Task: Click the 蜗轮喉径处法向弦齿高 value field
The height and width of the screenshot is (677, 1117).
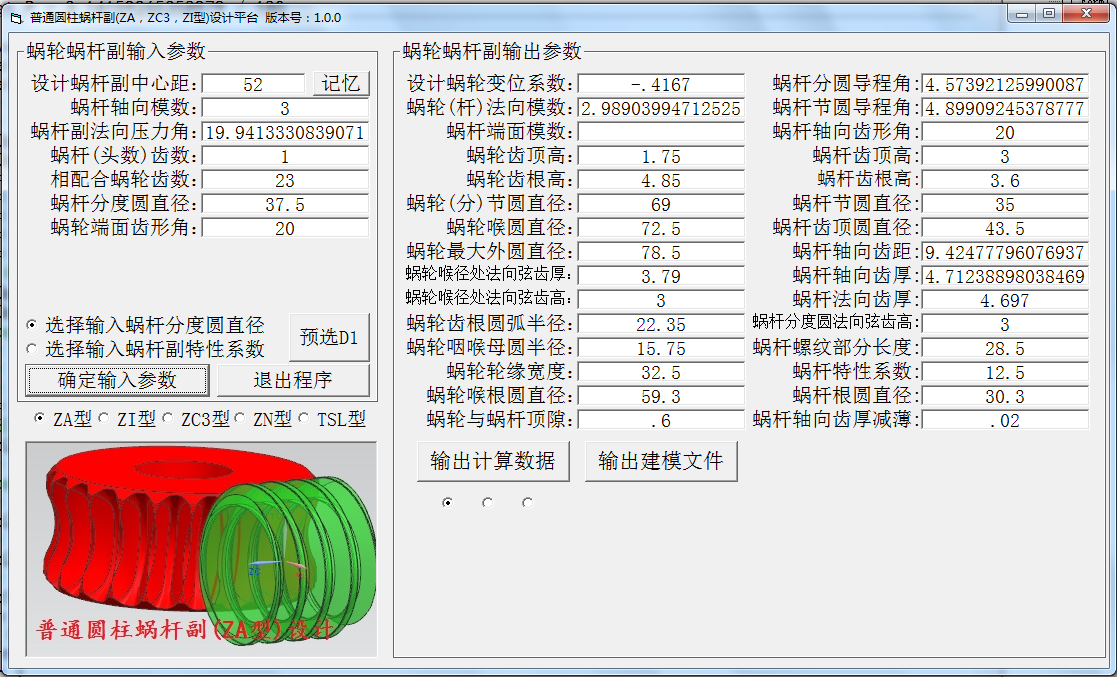Action: (661, 300)
